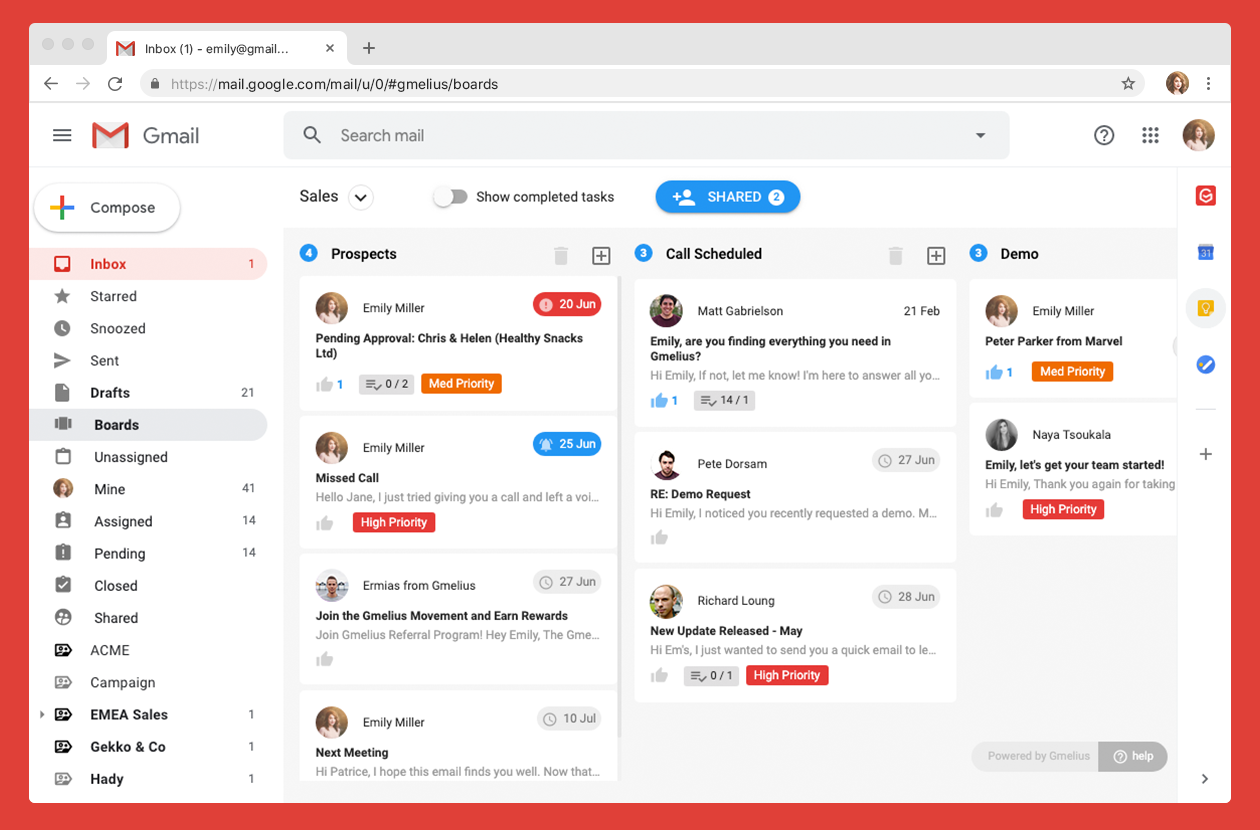Viewport: 1260px width, 830px height.
Task: Click the Gmail logo
Action: coord(146,135)
